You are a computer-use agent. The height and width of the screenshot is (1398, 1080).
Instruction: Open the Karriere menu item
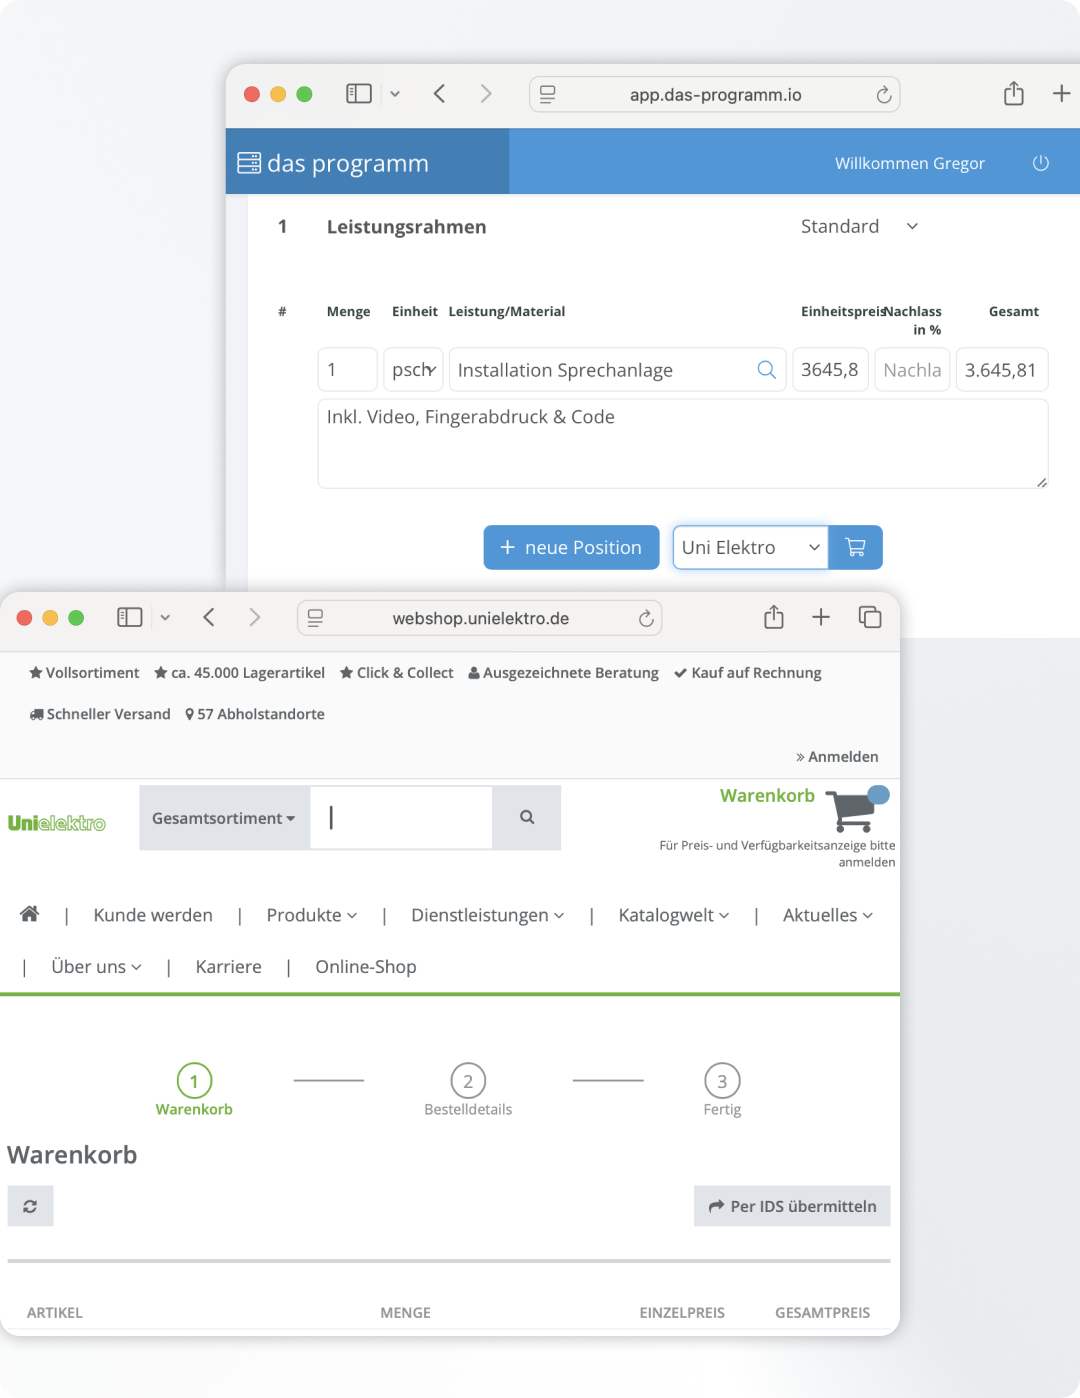pyautogui.click(x=229, y=967)
